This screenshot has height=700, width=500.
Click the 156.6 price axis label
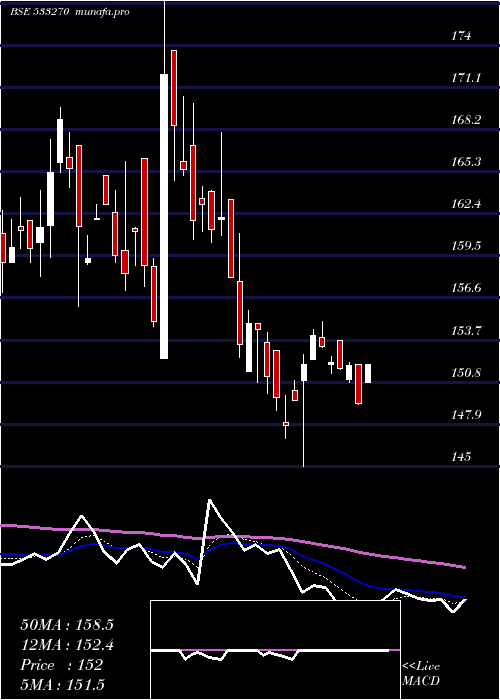(465, 288)
